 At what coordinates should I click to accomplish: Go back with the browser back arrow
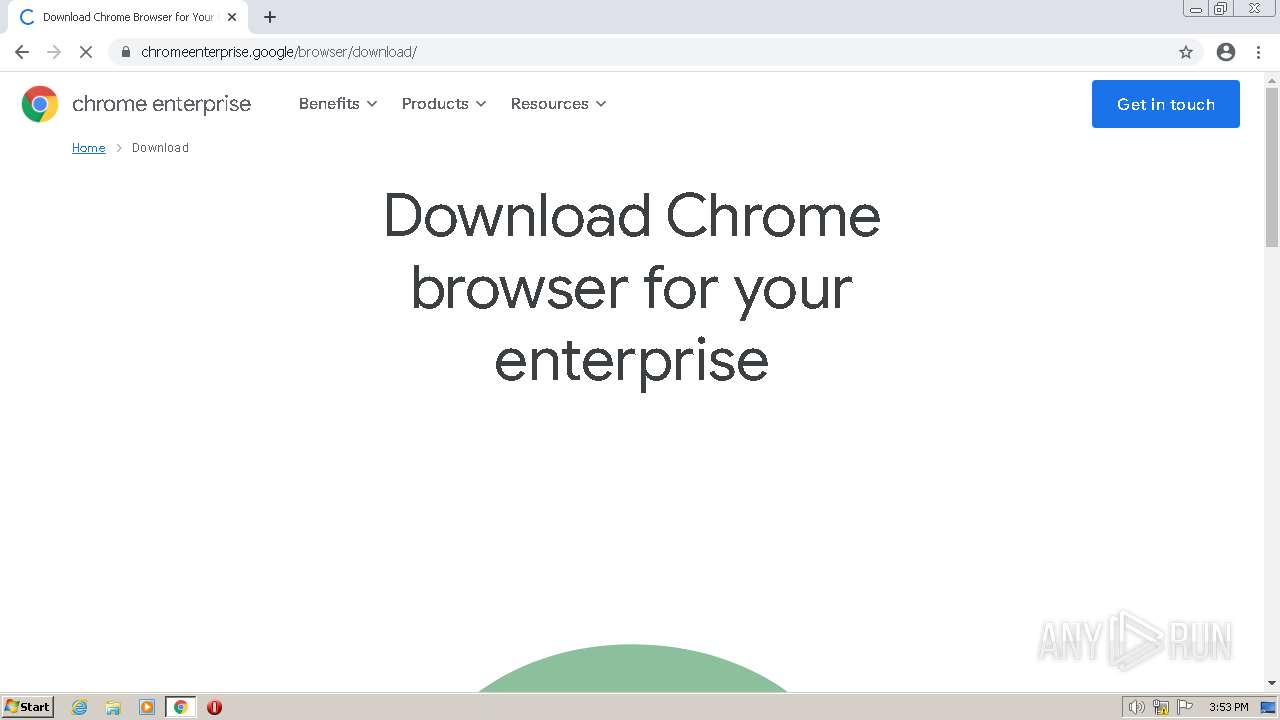(22, 52)
